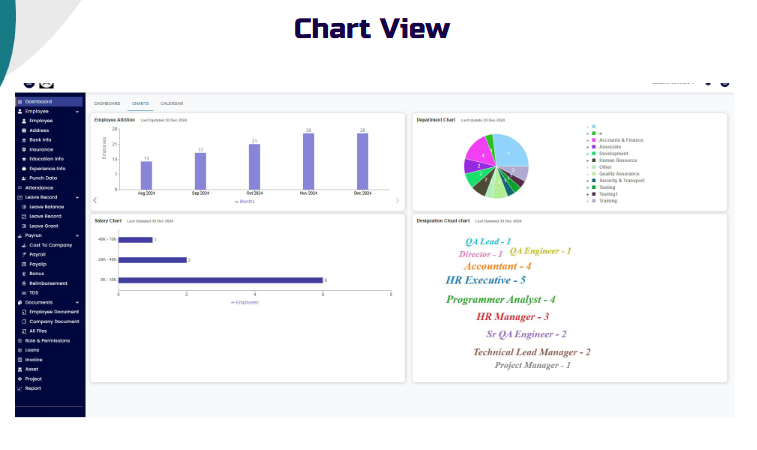Open Role & Permissions in the sidebar
The width and height of the screenshot is (757, 450).
[47, 340]
